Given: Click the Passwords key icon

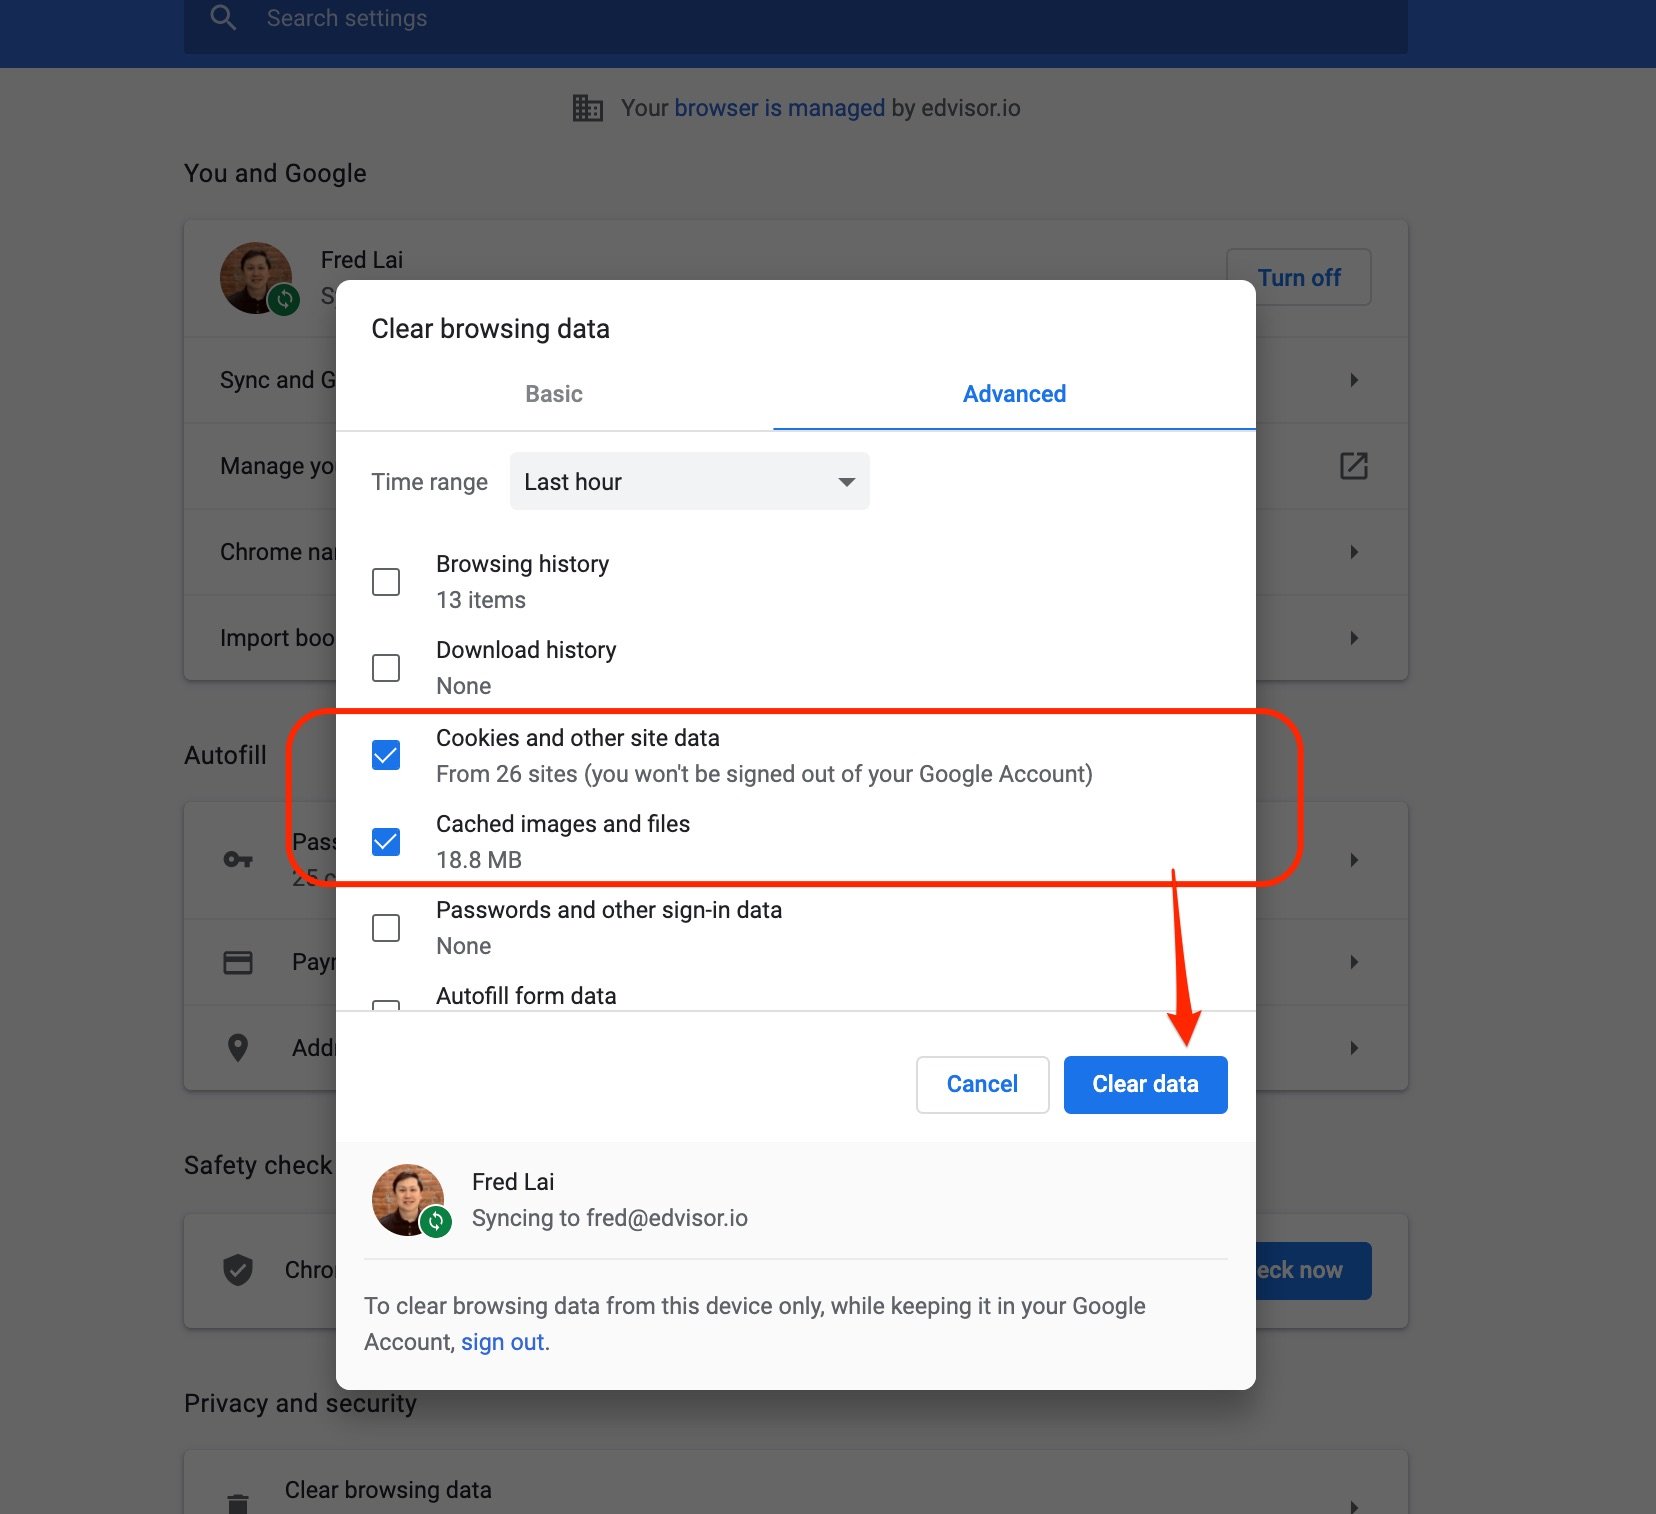Looking at the screenshot, I should tap(238, 860).
